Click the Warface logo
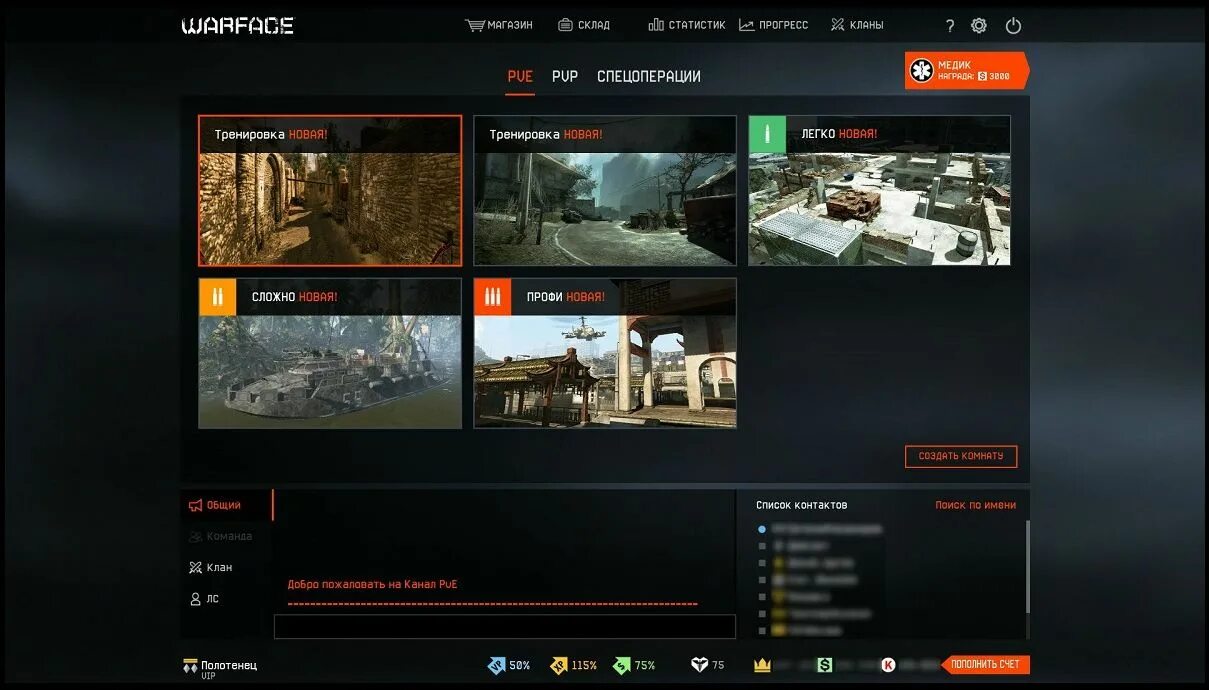The width and height of the screenshot is (1209, 690). [238, 26]
